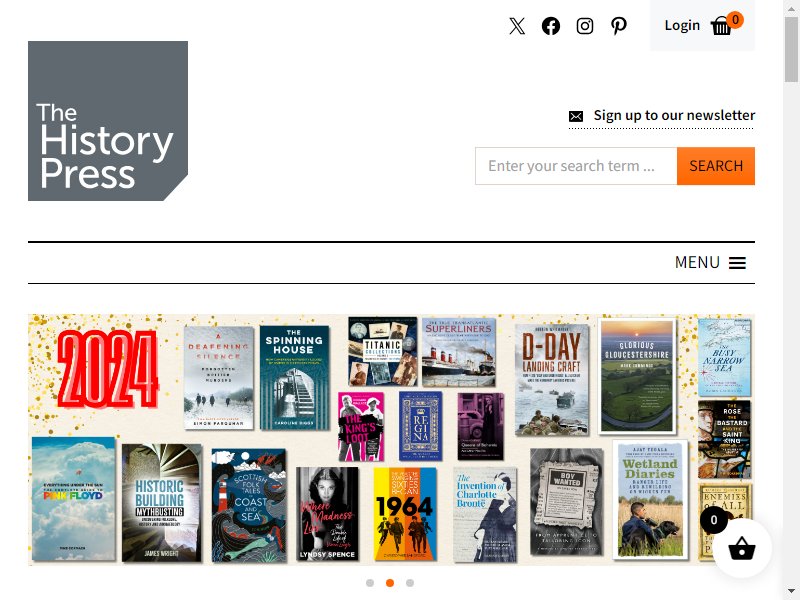Screen dimensions: 800x600
Task: Click the newsletter envelope icon
Action: click(x=576, y=116)
